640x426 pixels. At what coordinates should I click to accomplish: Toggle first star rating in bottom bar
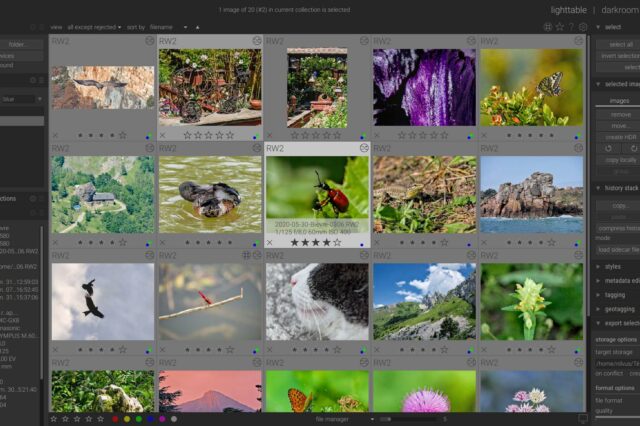[53, 419]
